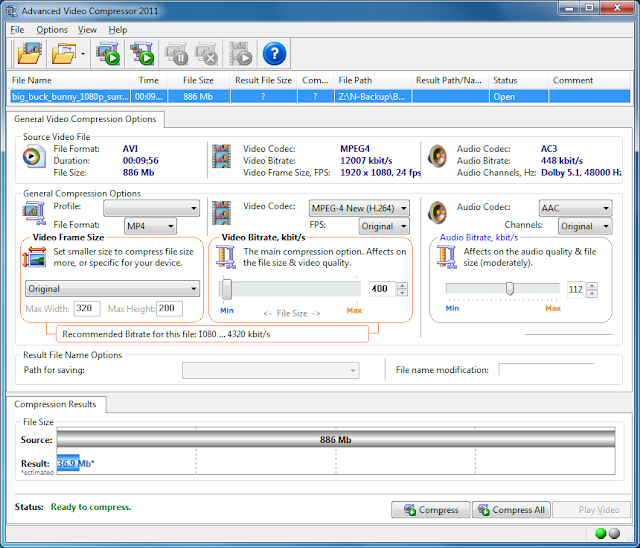The image size is (640, 548).
Task: Click the open video file toolbar icon
Action: 29,53
